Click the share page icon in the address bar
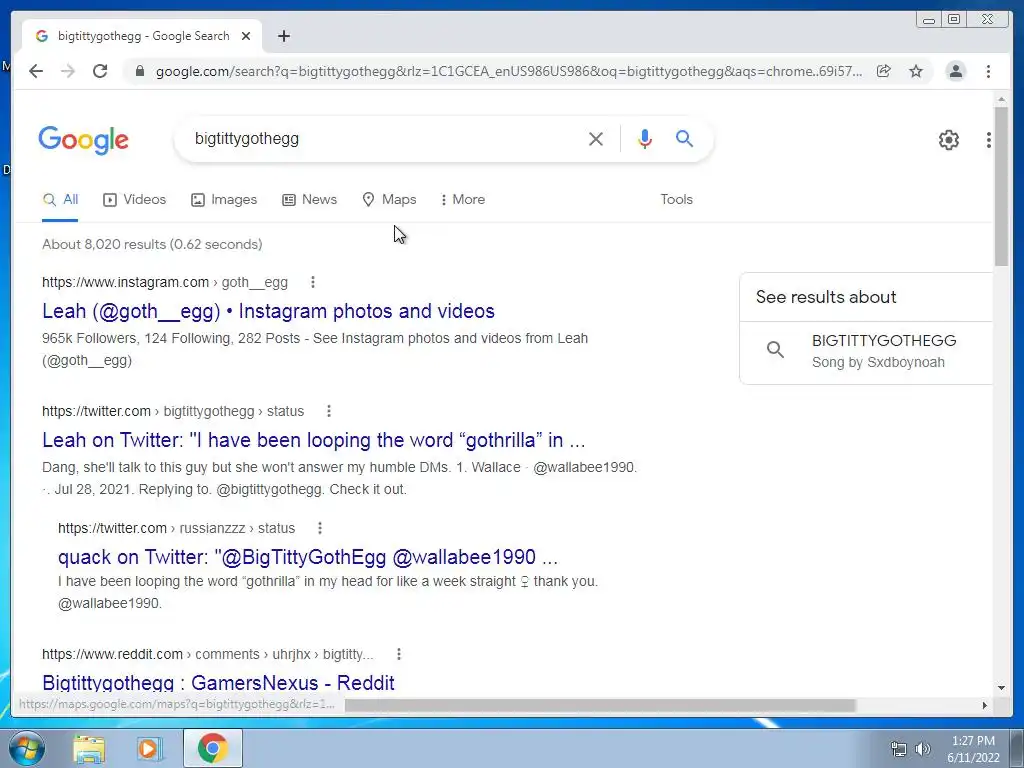Screen dimensions: 1024x768 (x=884, y=71)
